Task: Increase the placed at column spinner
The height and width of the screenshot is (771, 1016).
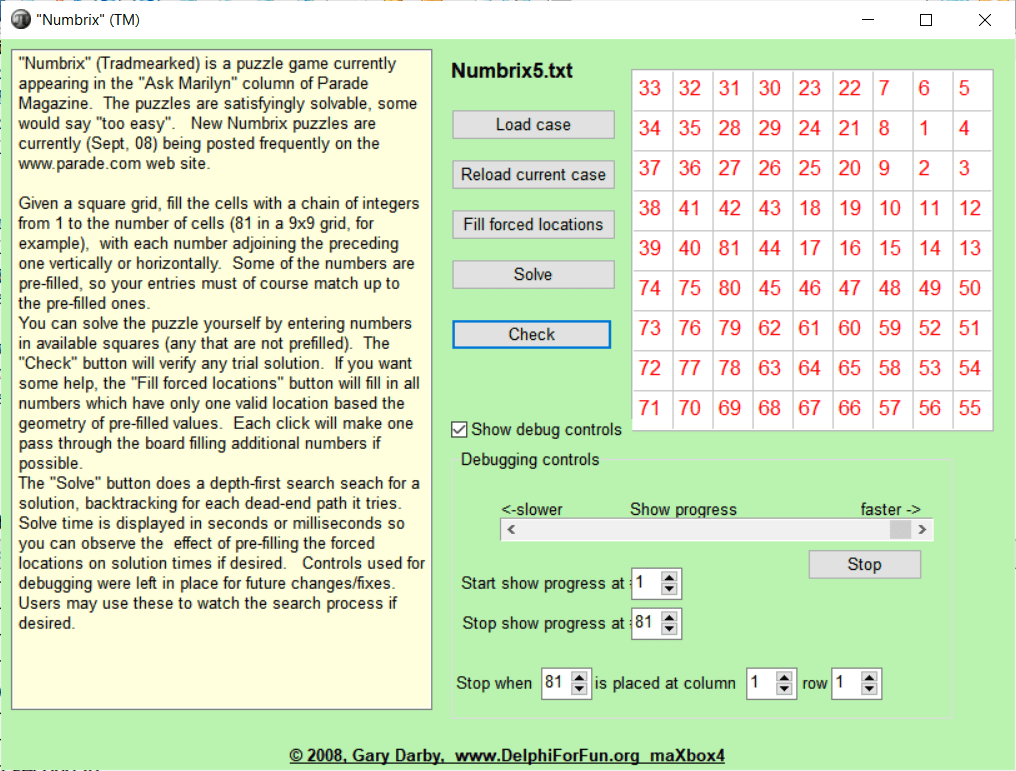Action: [x=786, y=678]
